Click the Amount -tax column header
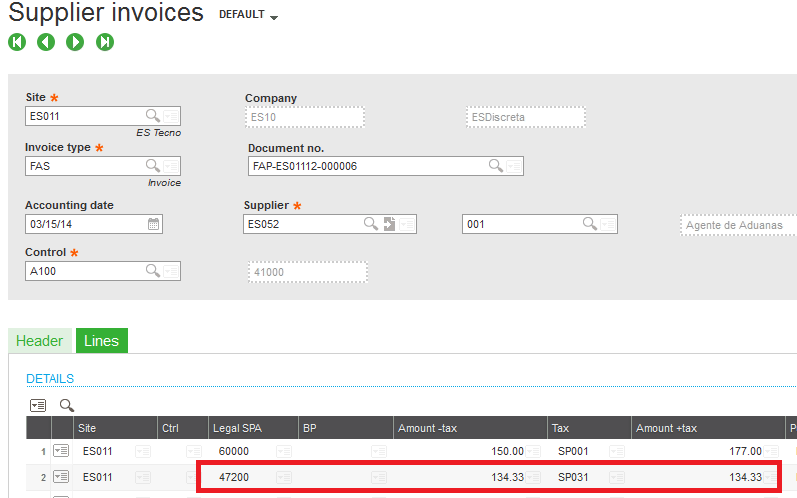 point(428,428)
